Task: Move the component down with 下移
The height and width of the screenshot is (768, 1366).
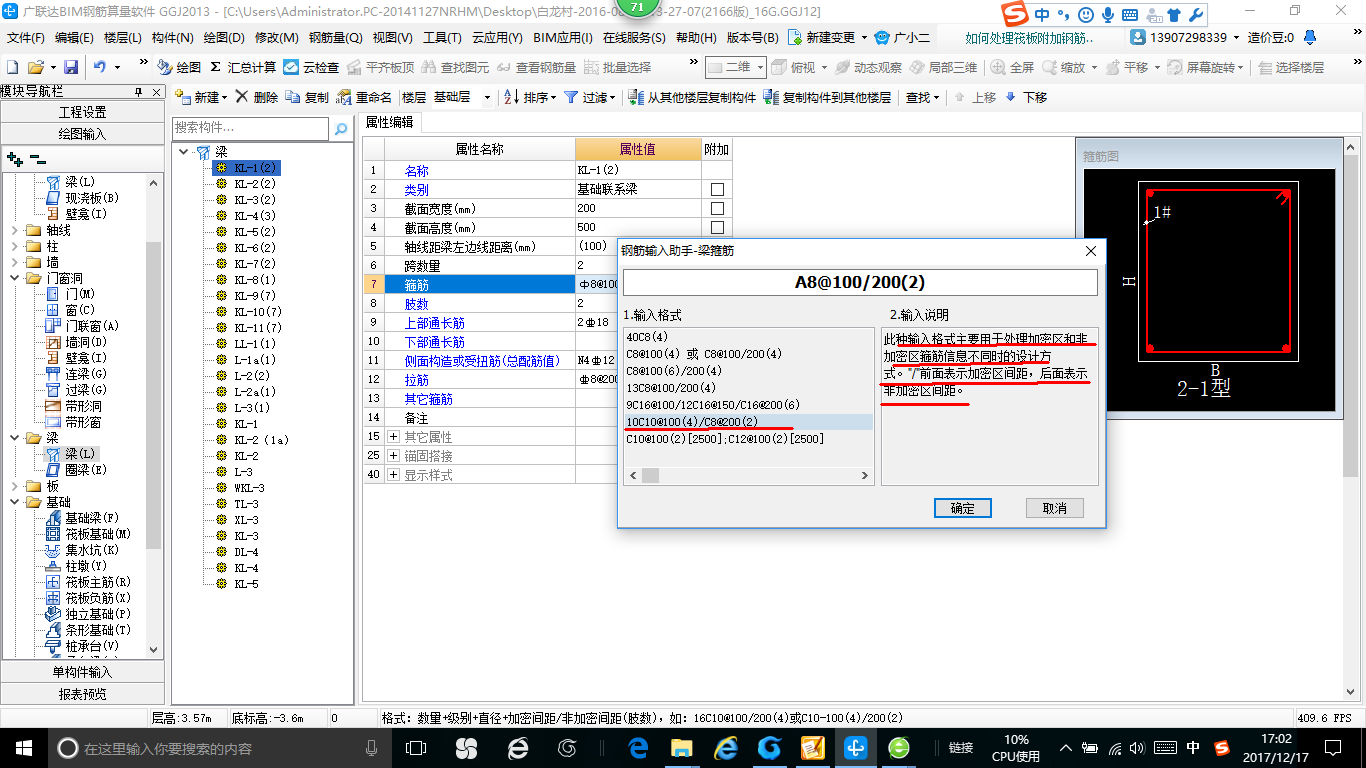Action: [x=1026, y=97]
